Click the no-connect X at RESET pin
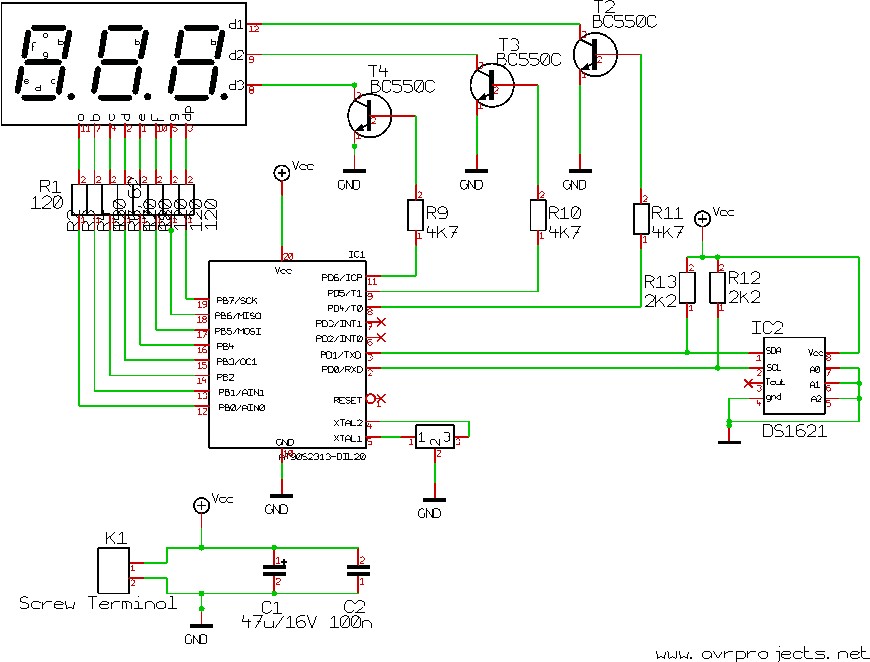 tap(381, 398)
